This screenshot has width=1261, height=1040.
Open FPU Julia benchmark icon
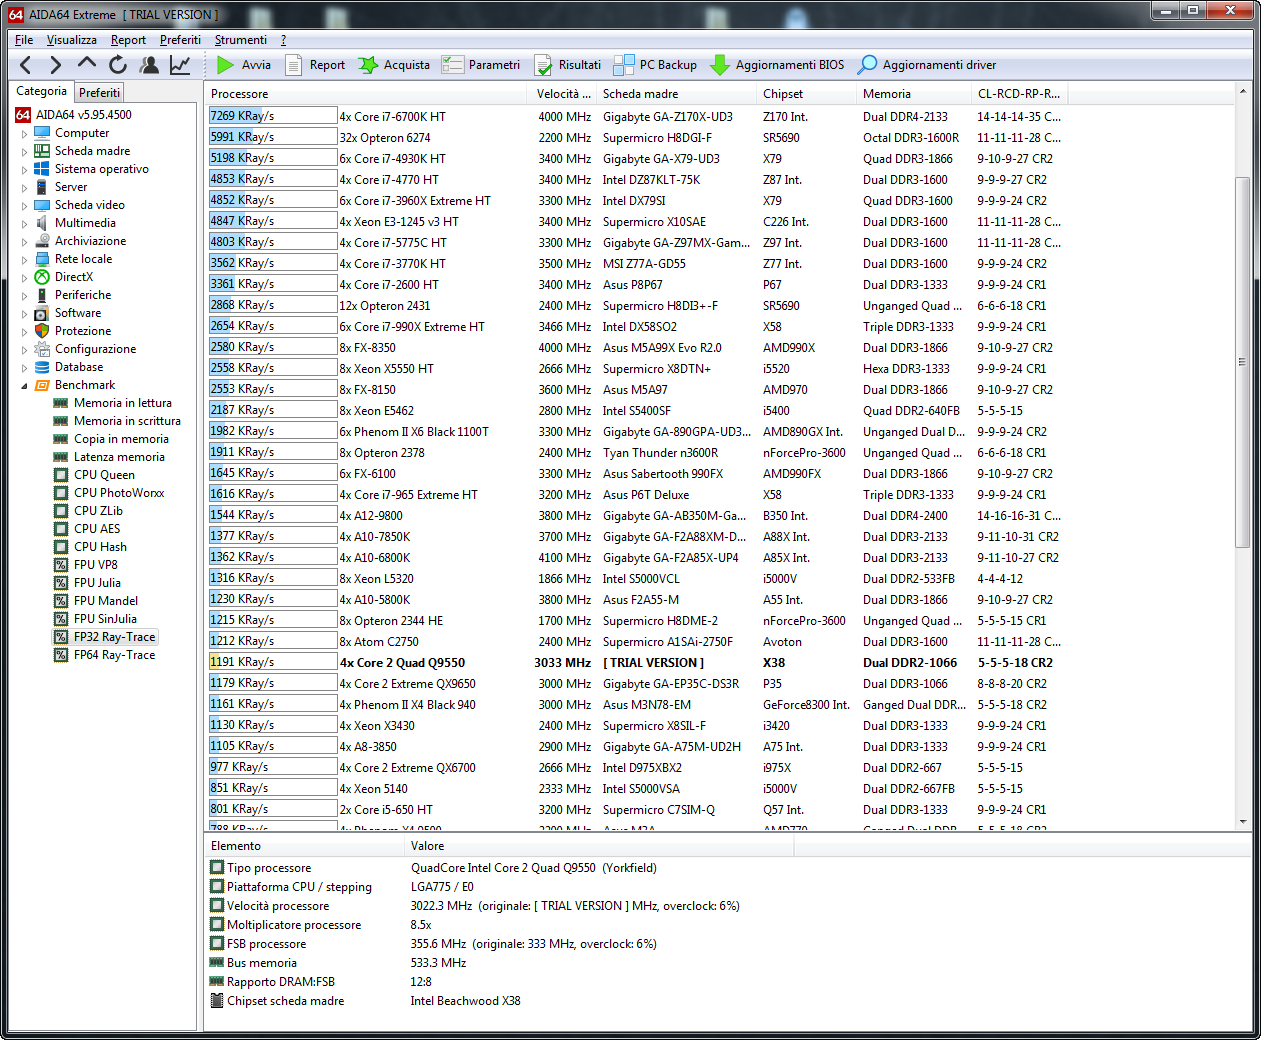61,583
